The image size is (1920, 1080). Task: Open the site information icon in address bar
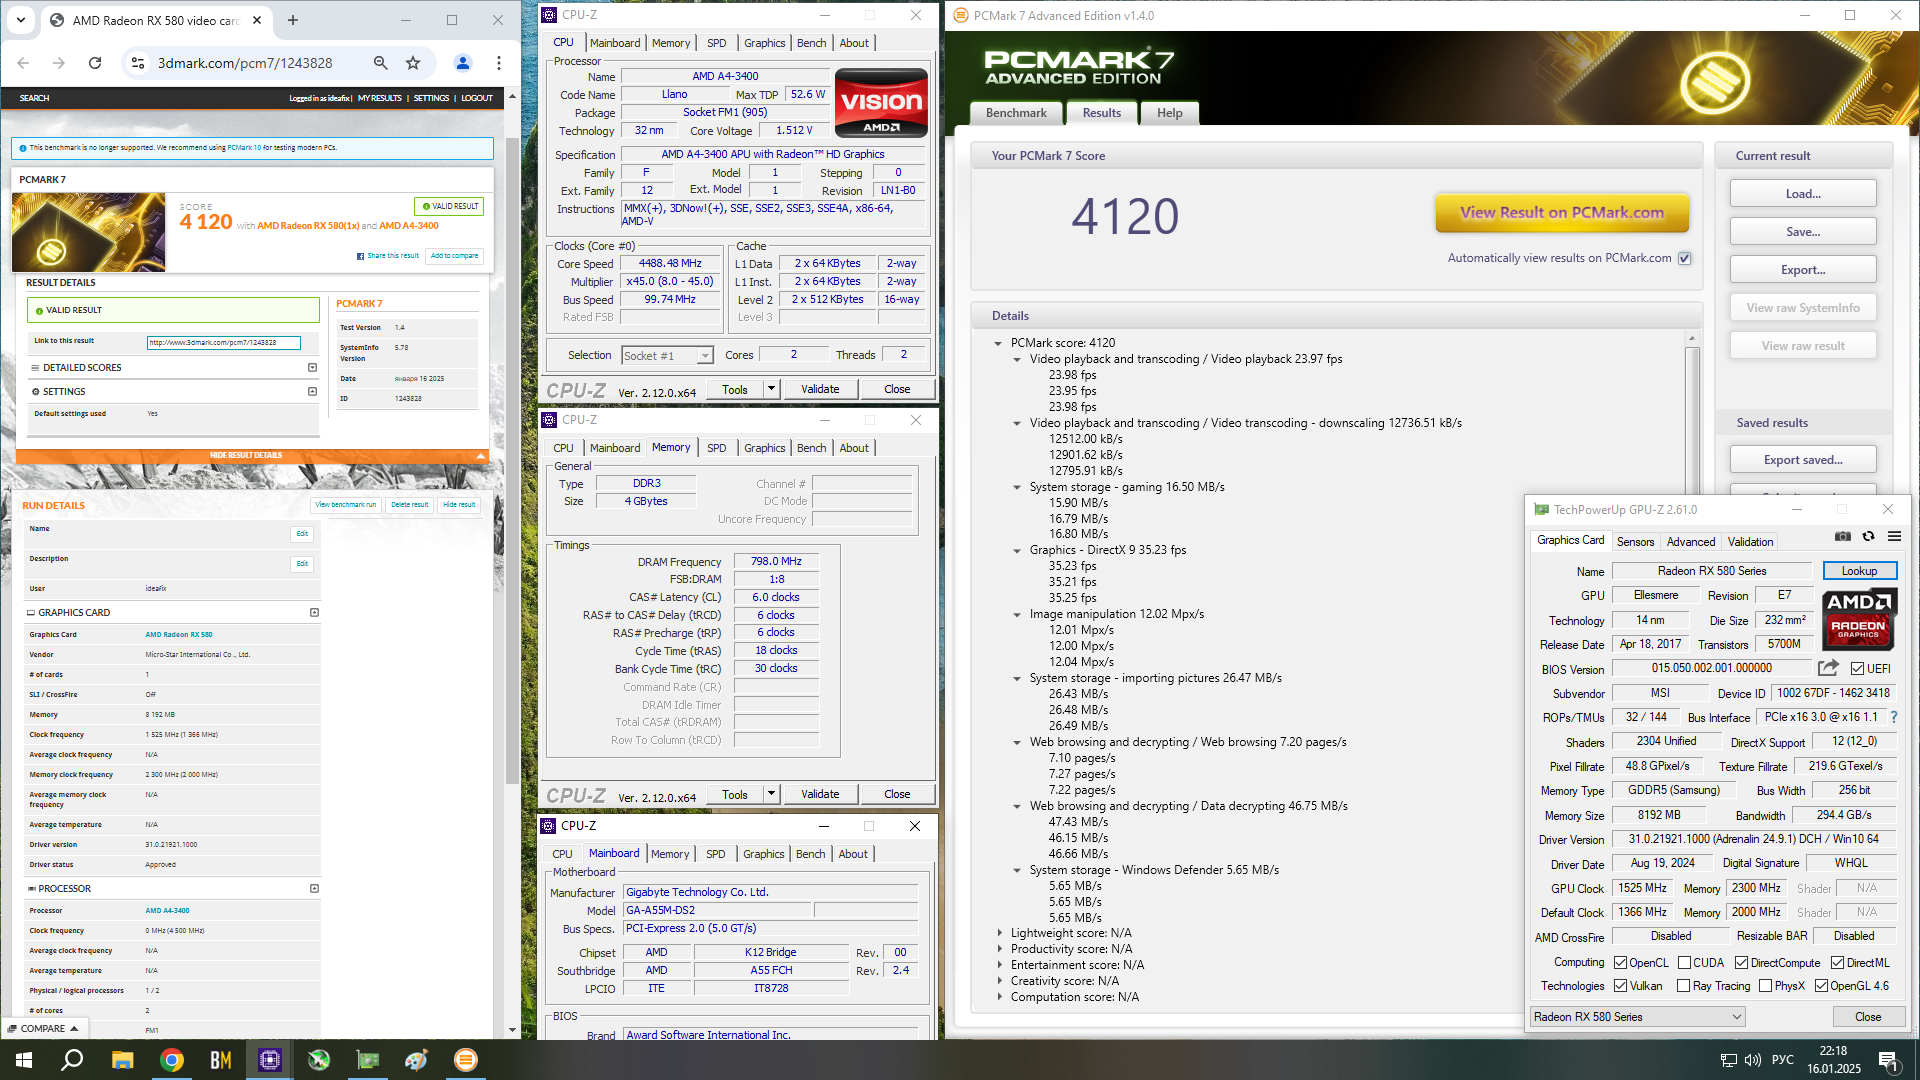(138, 63)
